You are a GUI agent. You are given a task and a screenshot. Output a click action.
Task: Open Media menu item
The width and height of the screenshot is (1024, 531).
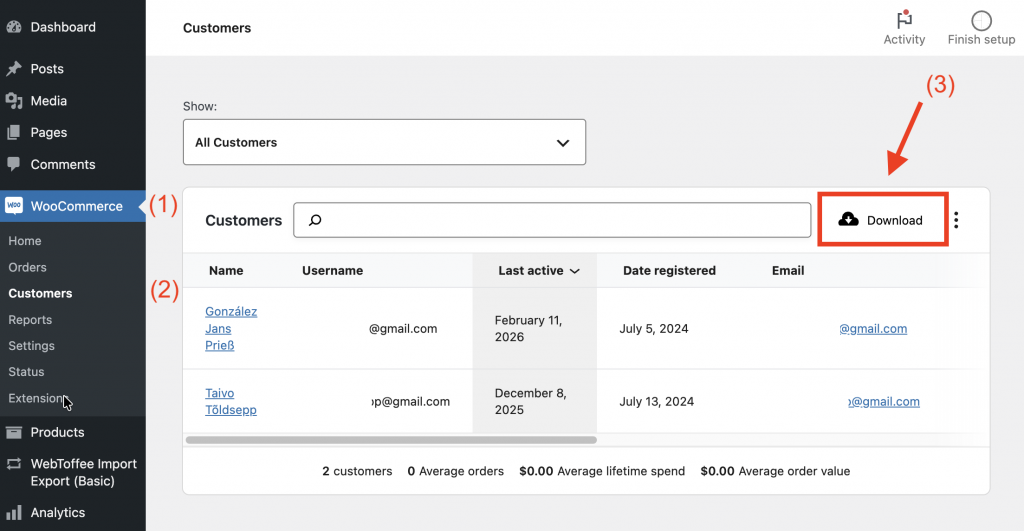[48, 101]
